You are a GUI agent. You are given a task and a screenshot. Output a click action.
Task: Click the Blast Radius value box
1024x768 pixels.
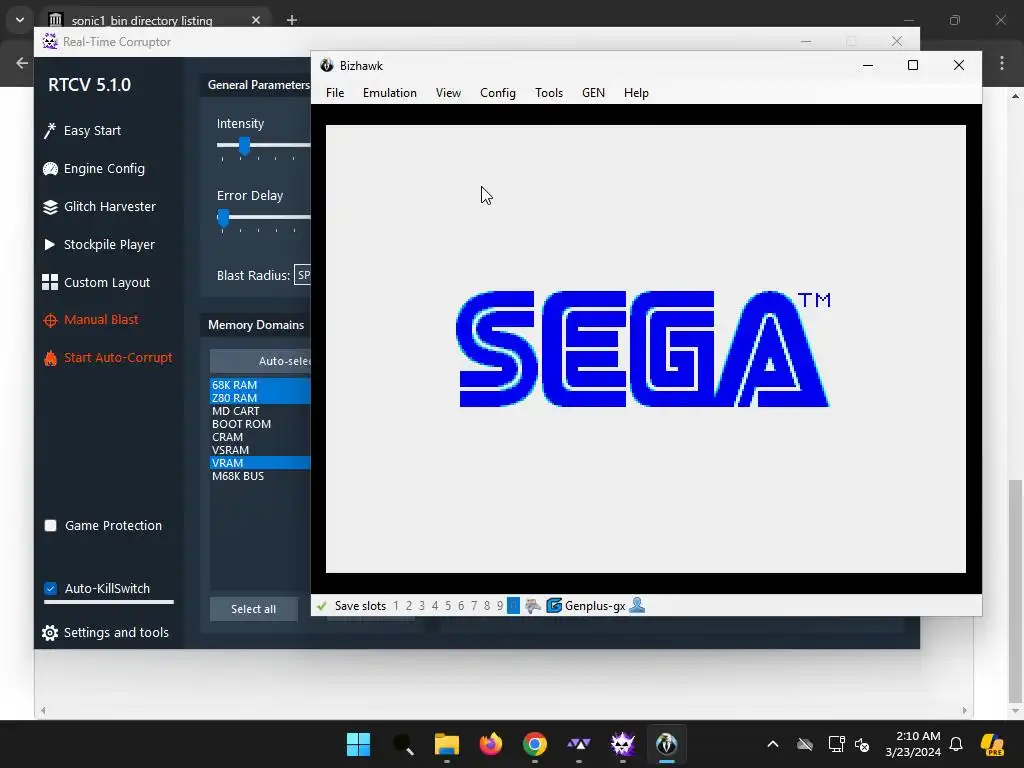pyautogui.click(x=303, y=275)
